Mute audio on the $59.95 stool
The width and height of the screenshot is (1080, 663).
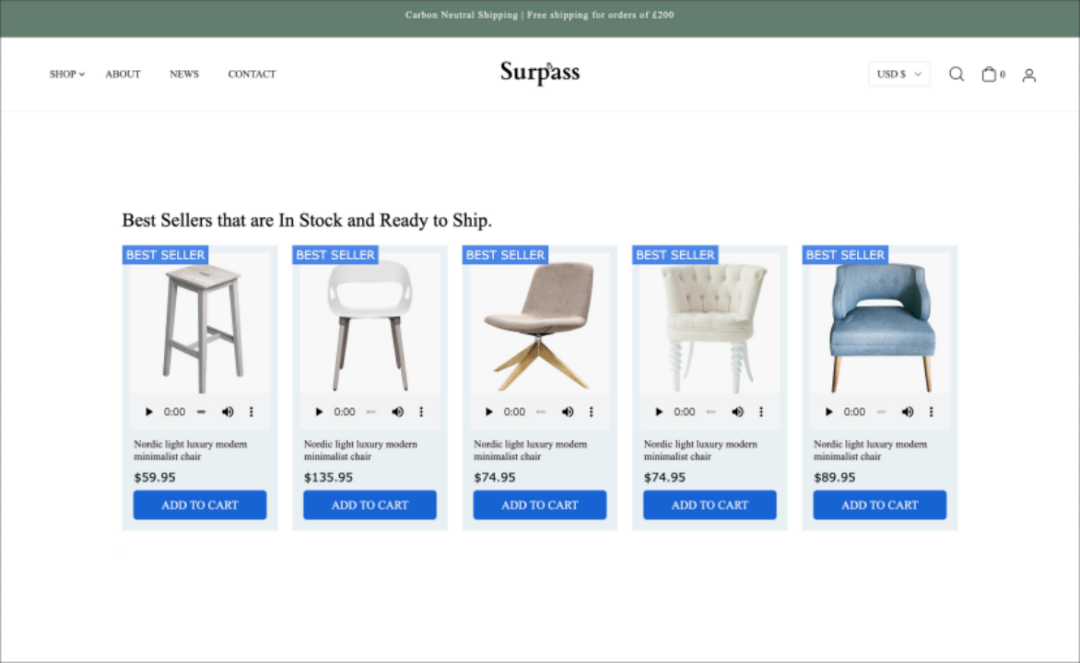point(227,412)
